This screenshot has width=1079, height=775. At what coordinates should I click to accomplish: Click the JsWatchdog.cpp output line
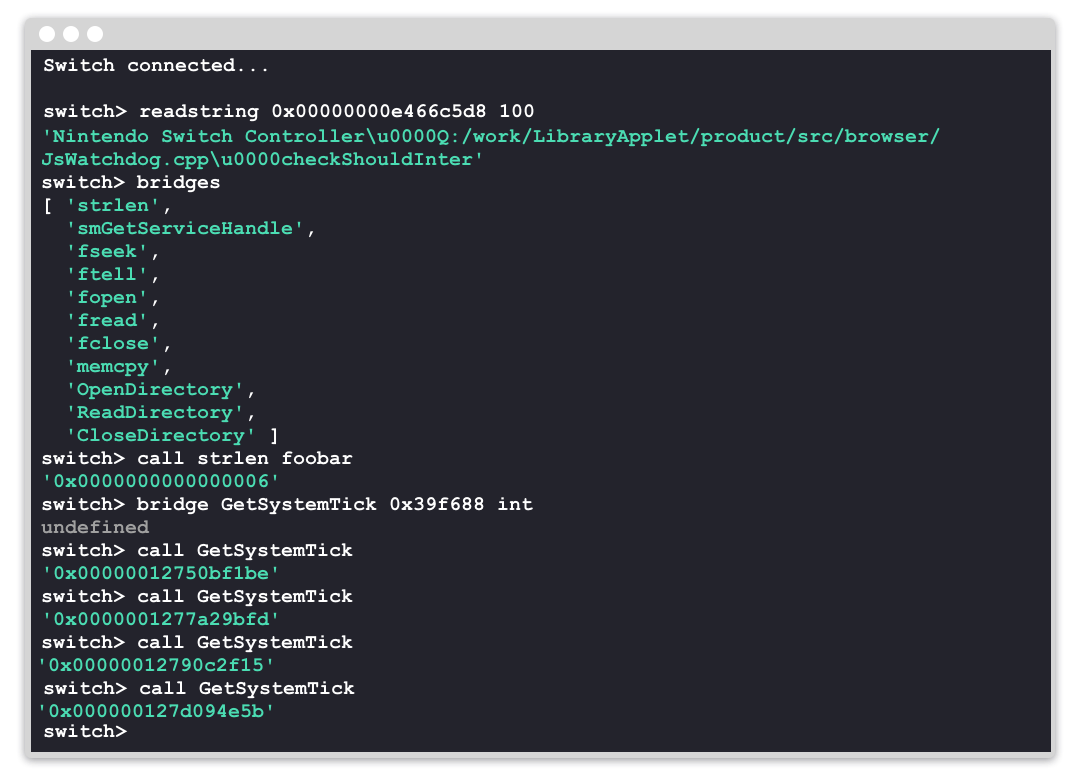262,160
